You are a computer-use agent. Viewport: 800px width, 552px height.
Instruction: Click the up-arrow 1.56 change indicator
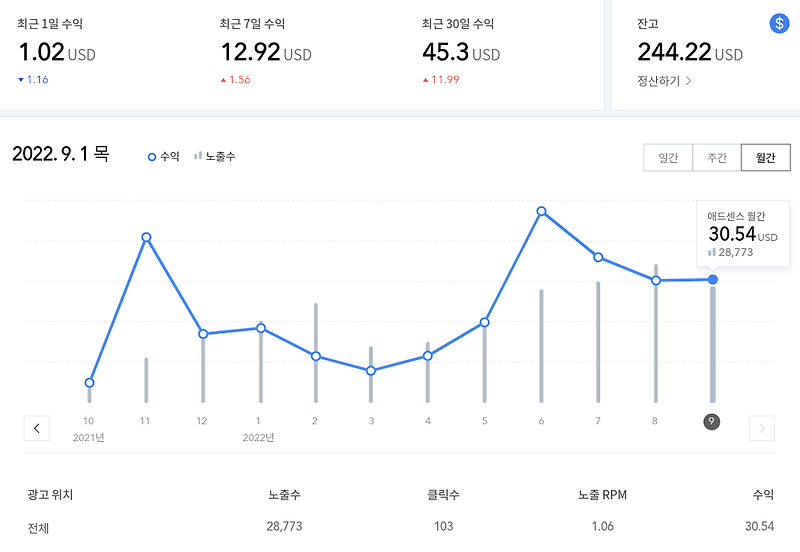pyautogui.click(x=235, y=80)
